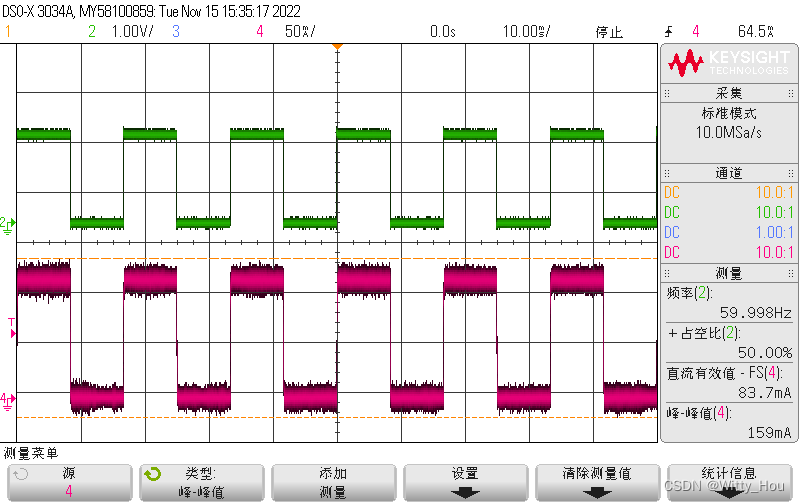Click the upper orange dashed measurement cursor

click(x=337, y=259)
